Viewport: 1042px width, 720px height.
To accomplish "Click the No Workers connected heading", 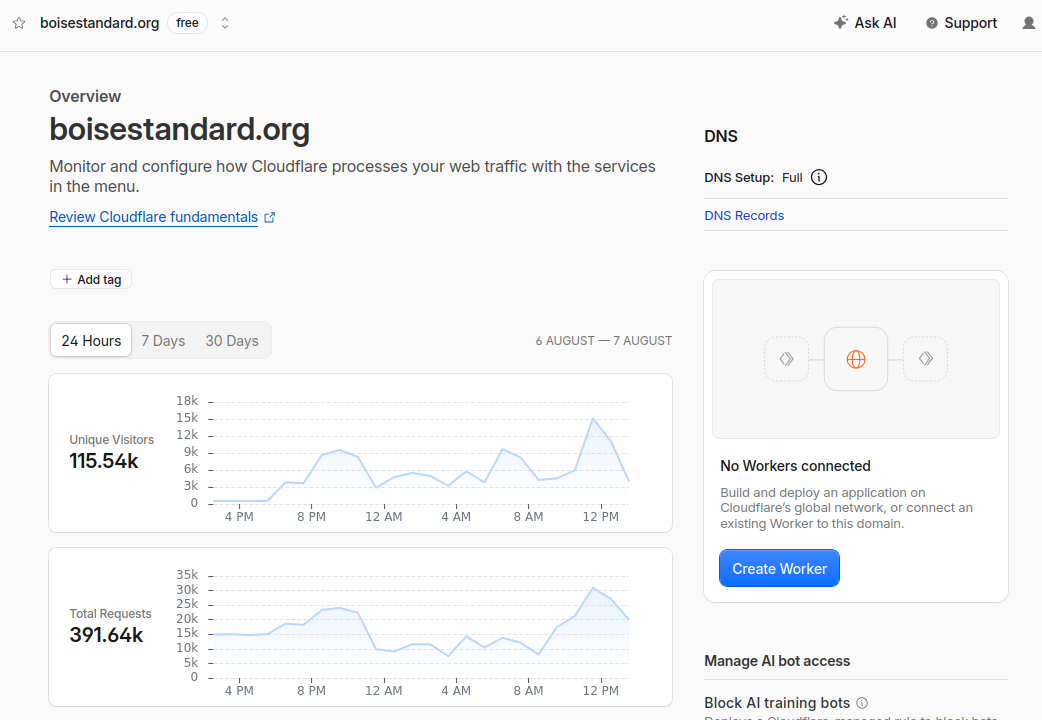I will [795, 466].
